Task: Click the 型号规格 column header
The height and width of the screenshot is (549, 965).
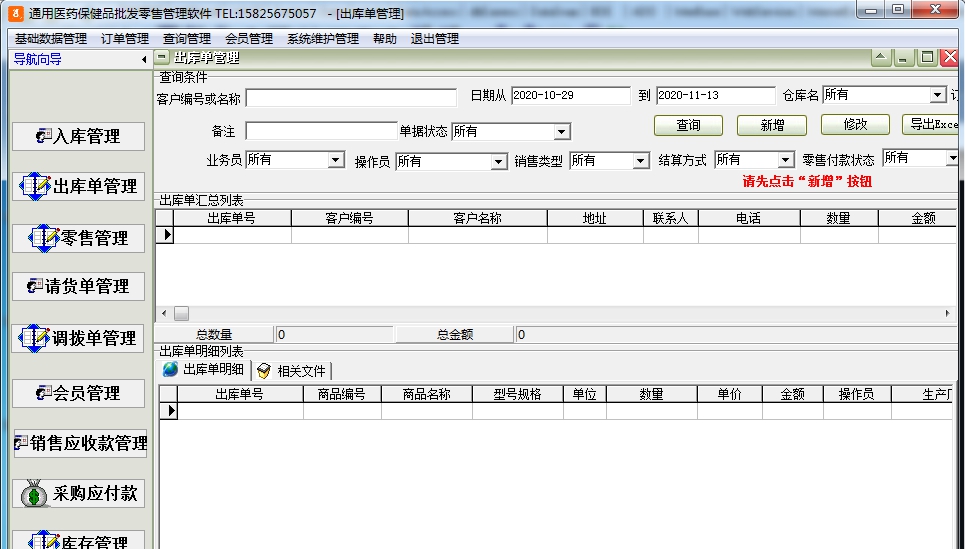Action: pos(518,394)
